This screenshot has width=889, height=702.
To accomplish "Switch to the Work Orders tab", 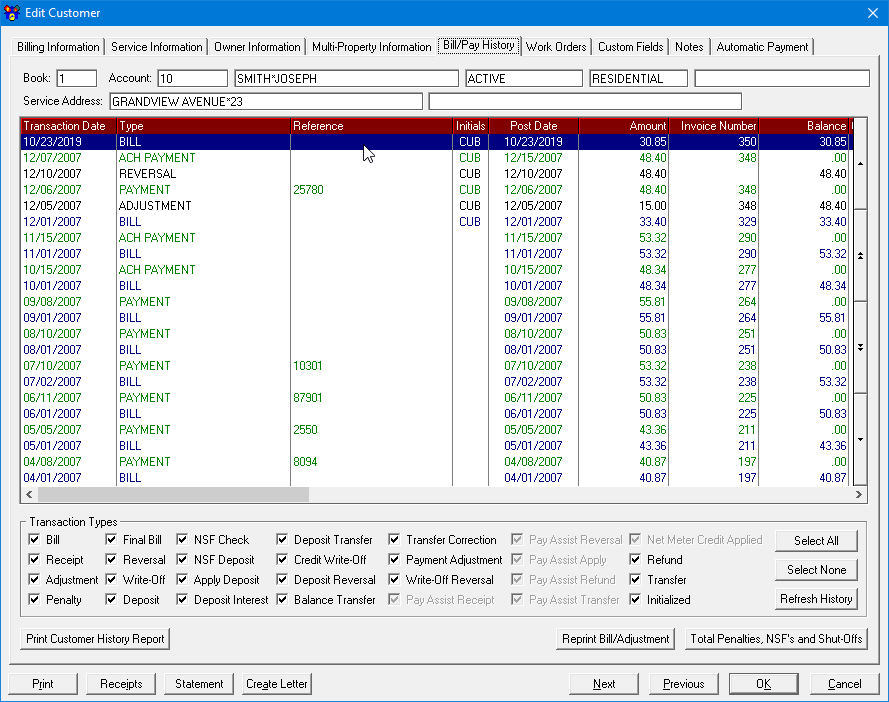I will point(556,46).
